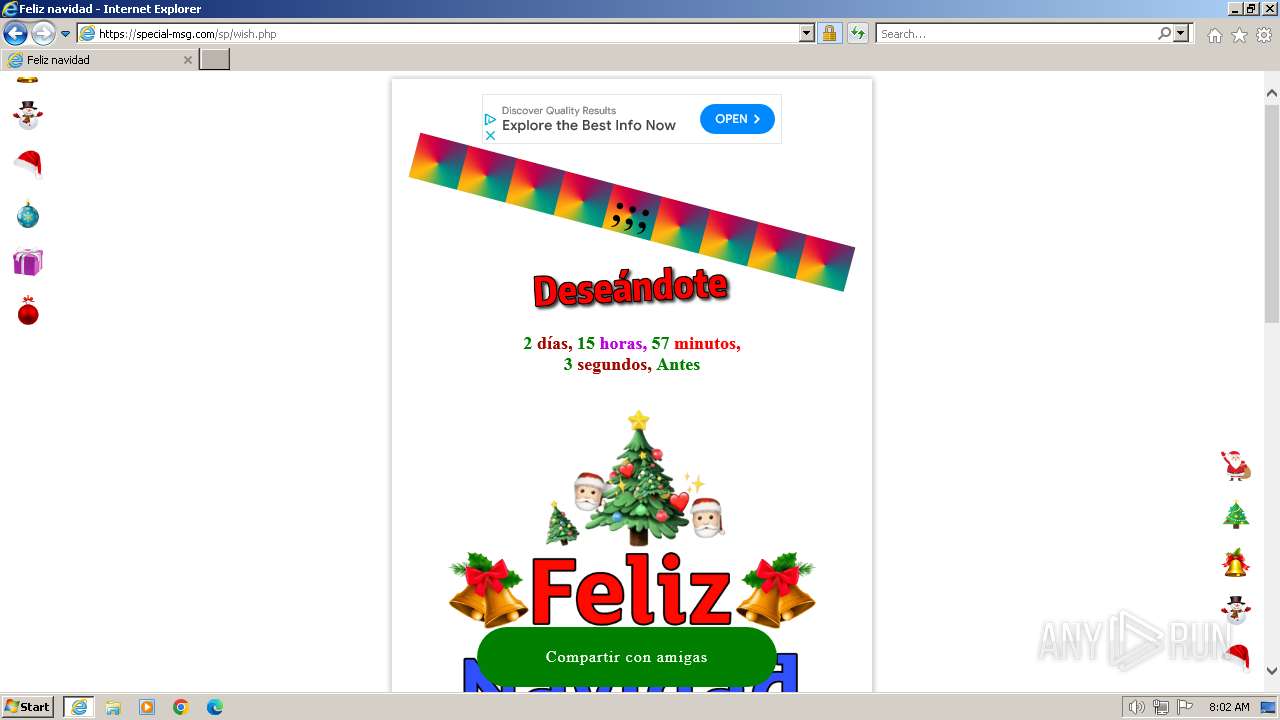Screen dimensions: 1280x720
Task: Open File Explorer from taskbar
Action: pyautogui.click(x=113, y=707)
